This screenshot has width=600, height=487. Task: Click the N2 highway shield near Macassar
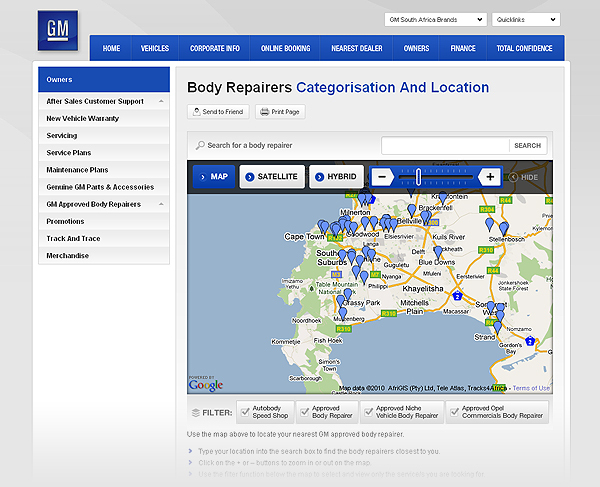click(457, 295)
